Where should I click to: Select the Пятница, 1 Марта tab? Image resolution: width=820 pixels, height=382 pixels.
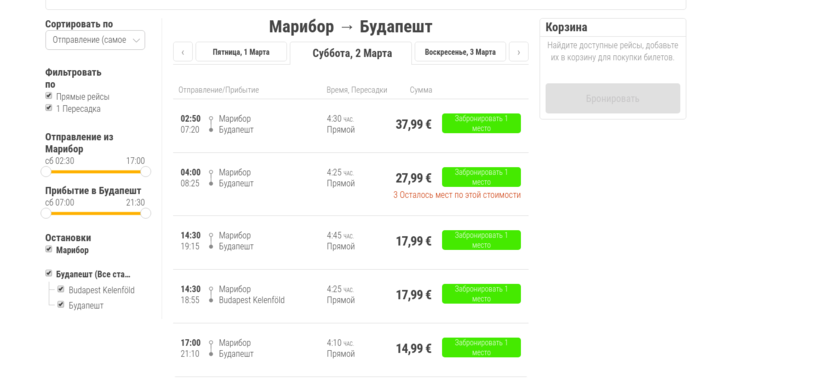coord(241,52)
